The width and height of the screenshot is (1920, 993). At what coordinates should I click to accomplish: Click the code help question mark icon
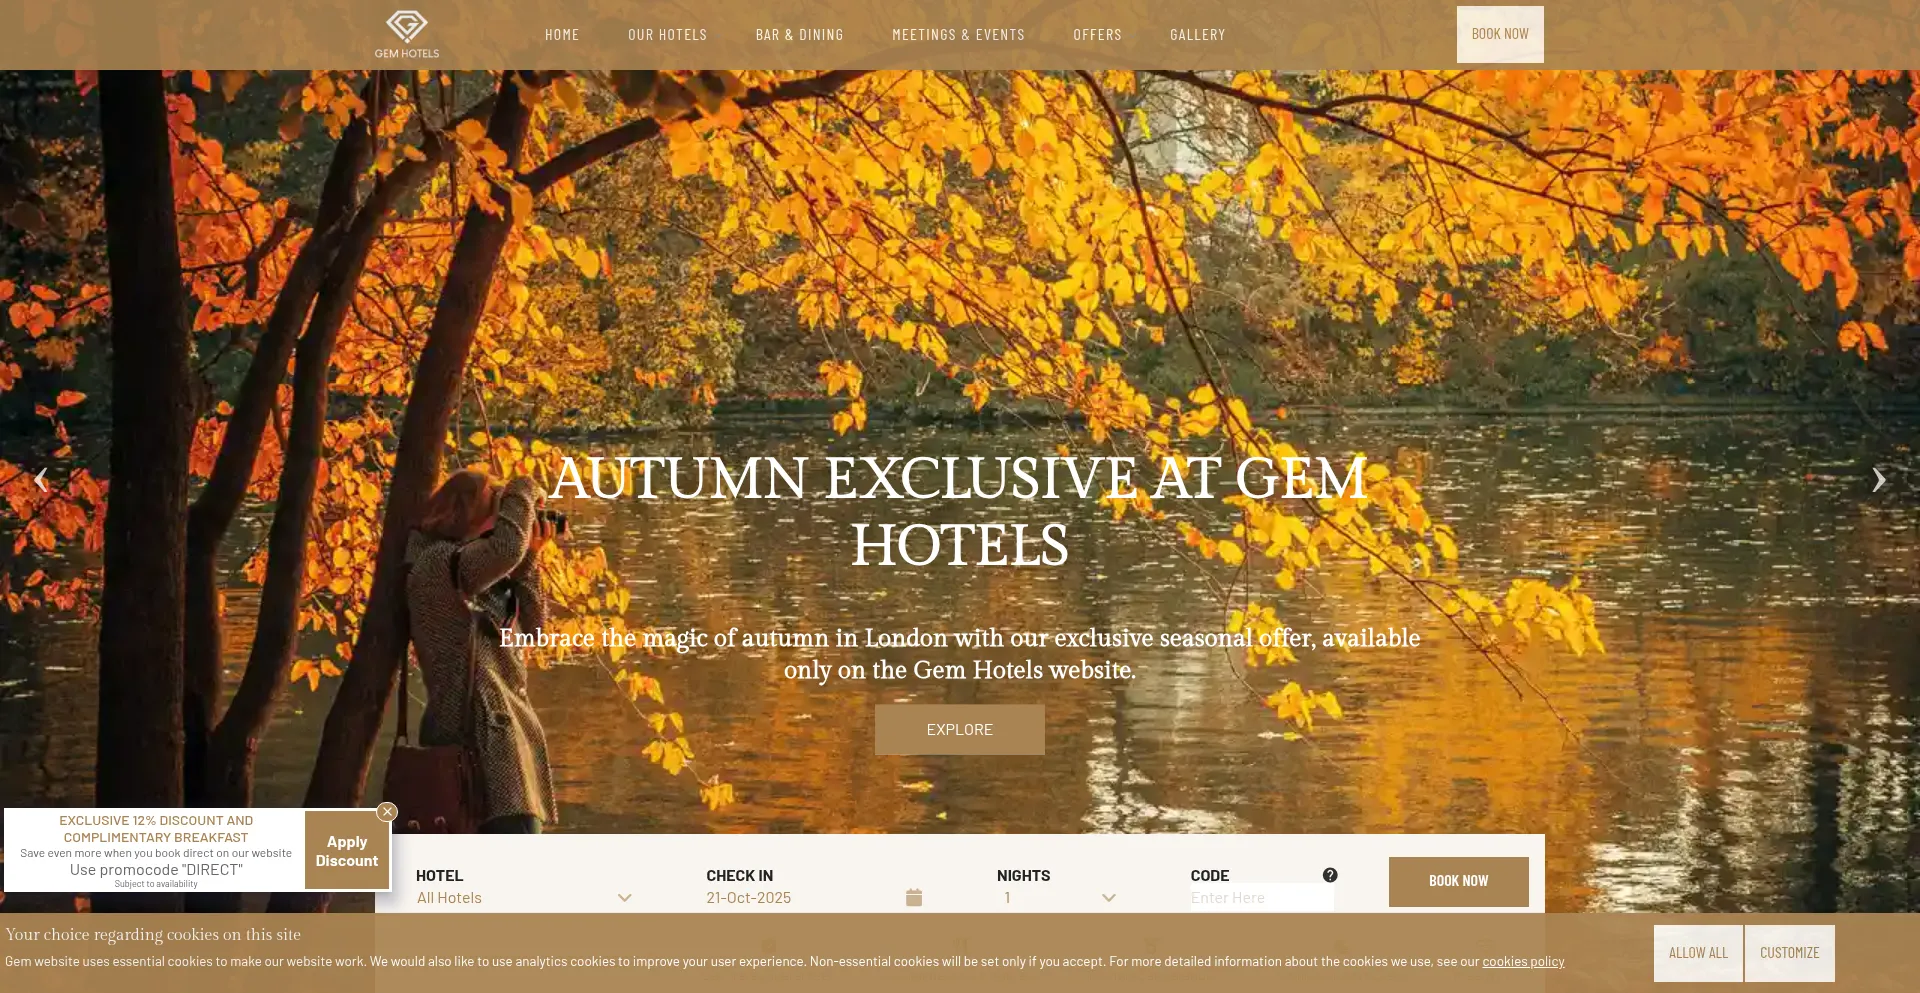1330,875
